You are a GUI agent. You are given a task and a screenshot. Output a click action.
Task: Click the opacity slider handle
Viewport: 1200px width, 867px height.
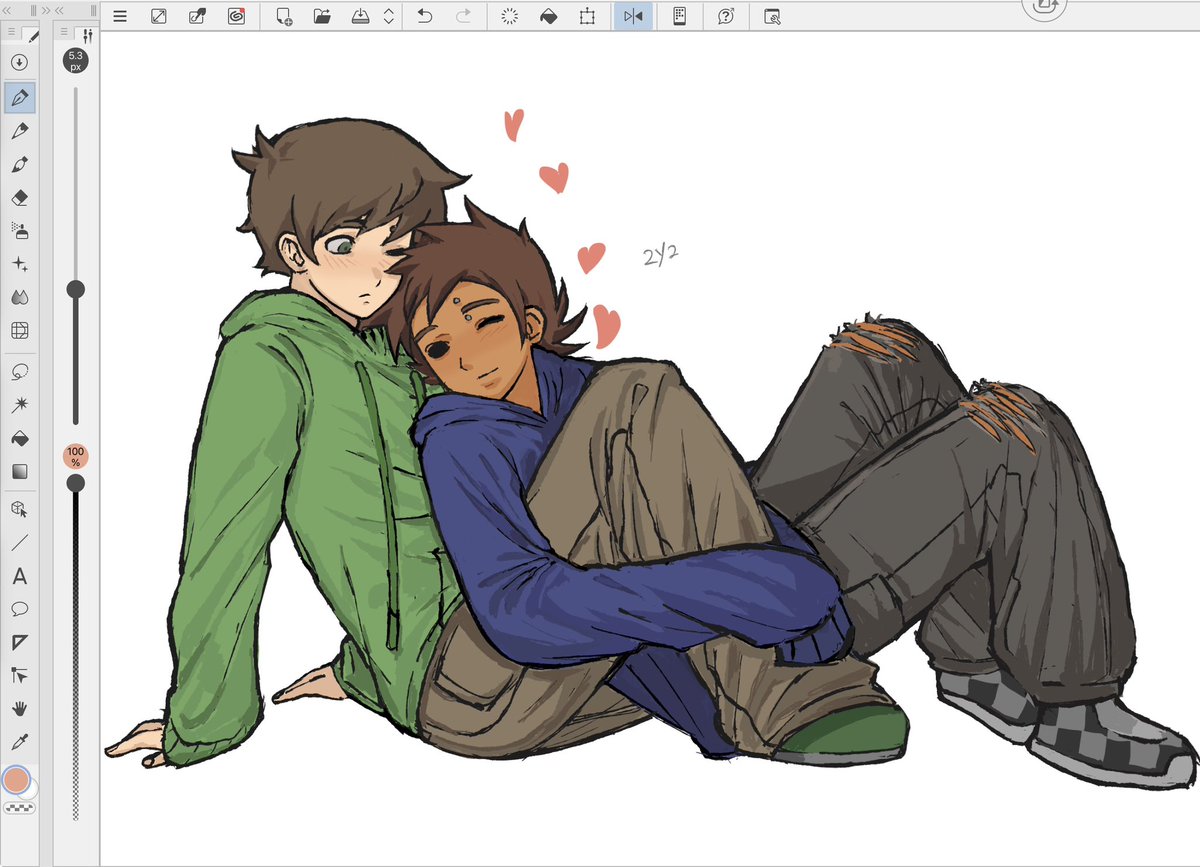(x=75, y=483)
